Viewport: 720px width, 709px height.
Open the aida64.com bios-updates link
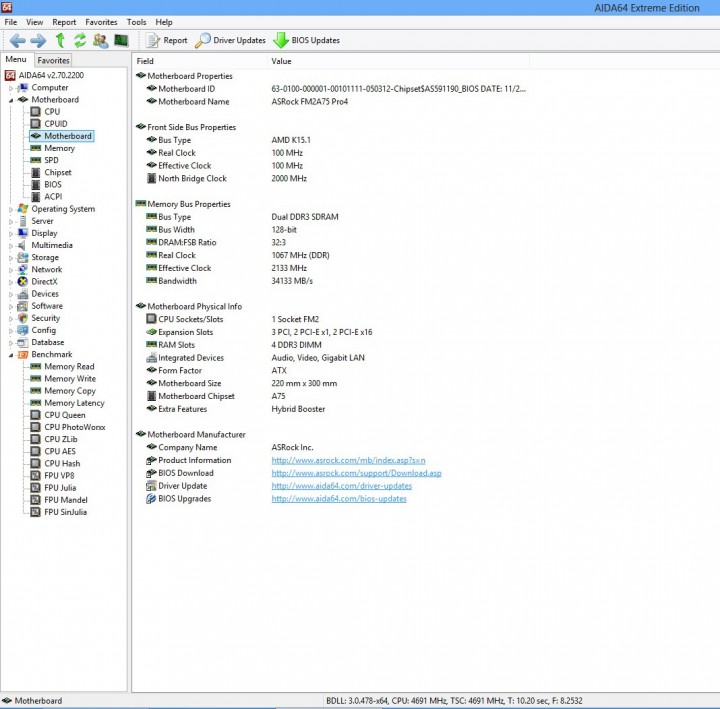point(339,499)
